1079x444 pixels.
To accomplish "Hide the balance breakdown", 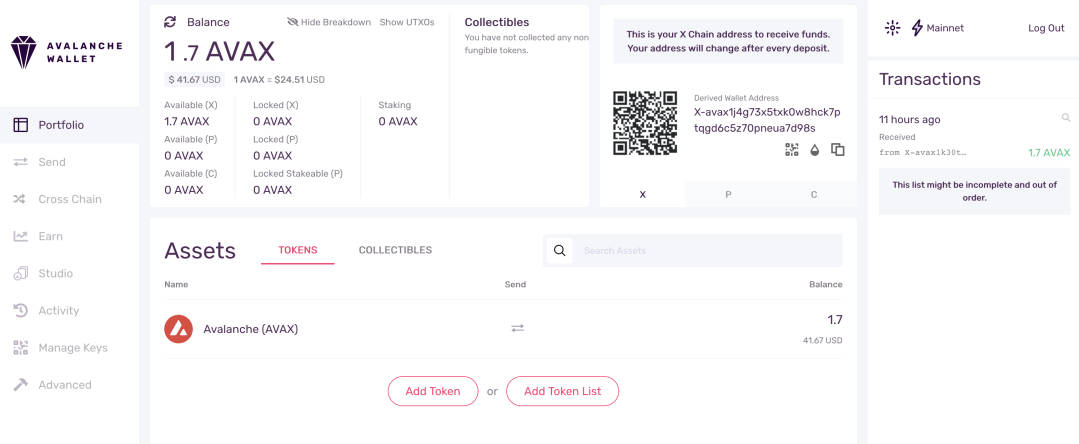I will click(329, 22).
